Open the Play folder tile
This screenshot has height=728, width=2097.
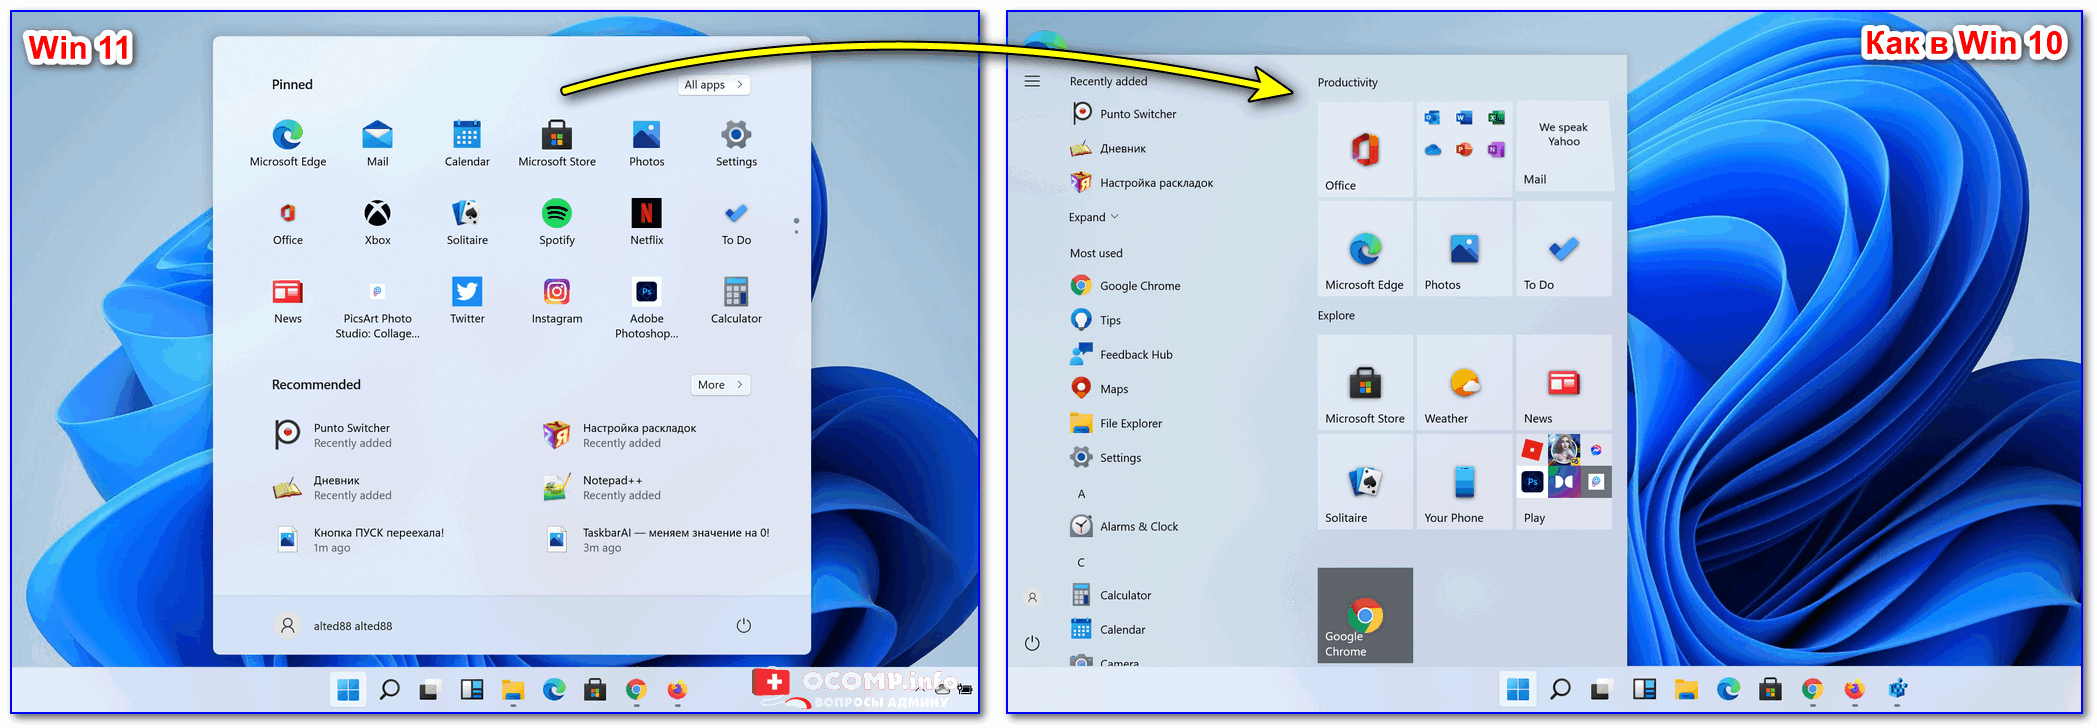point(1564,481)
